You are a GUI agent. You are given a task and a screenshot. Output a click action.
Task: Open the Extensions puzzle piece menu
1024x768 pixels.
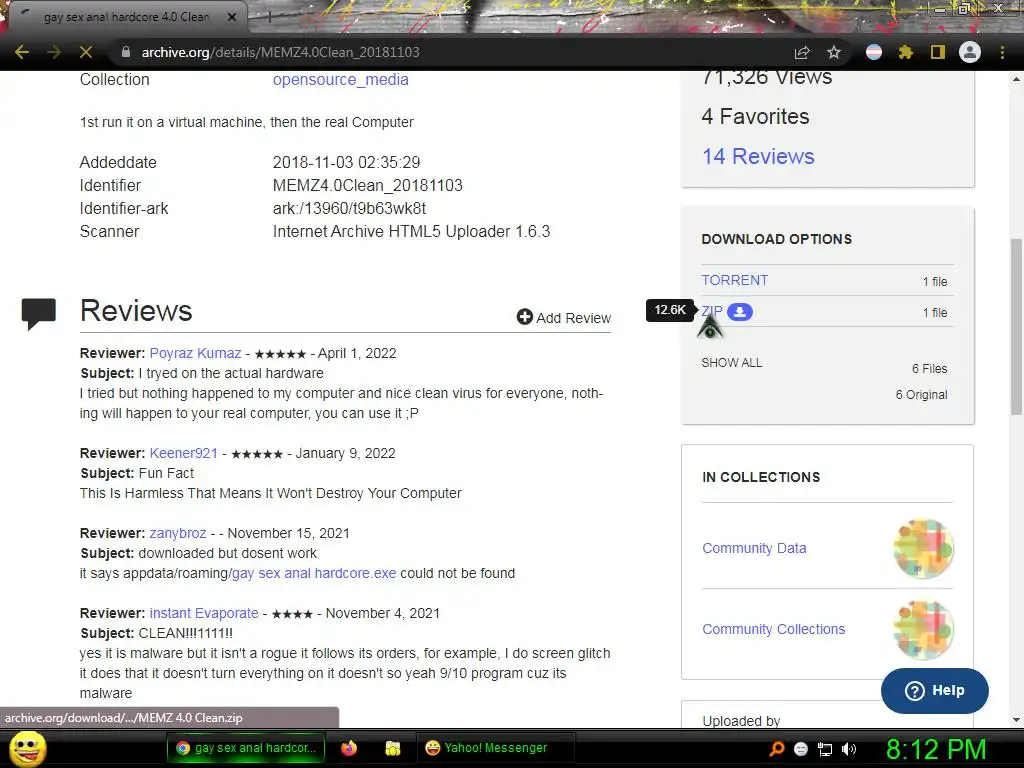[906, 52]
